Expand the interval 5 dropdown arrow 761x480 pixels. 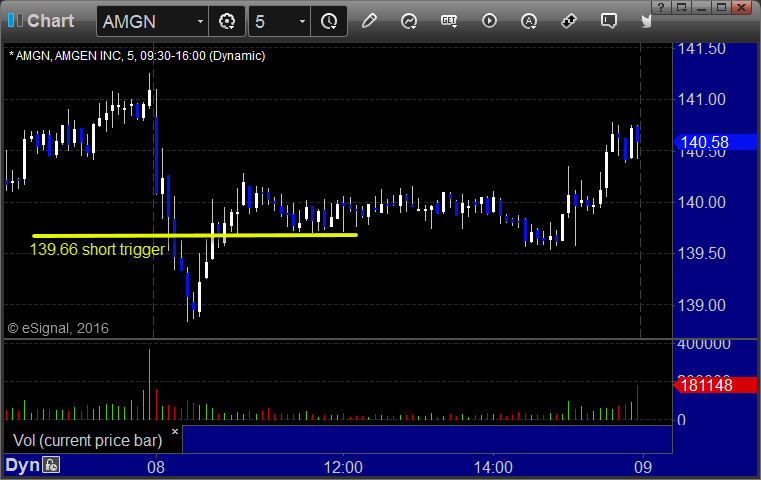coord(302,21)
